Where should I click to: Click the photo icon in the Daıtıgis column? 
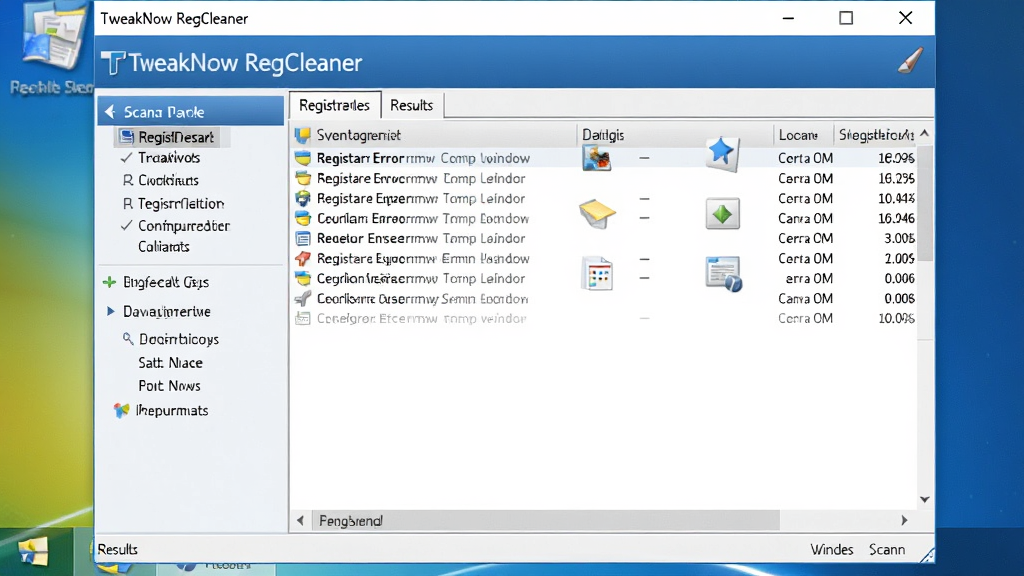pos(596,158)
